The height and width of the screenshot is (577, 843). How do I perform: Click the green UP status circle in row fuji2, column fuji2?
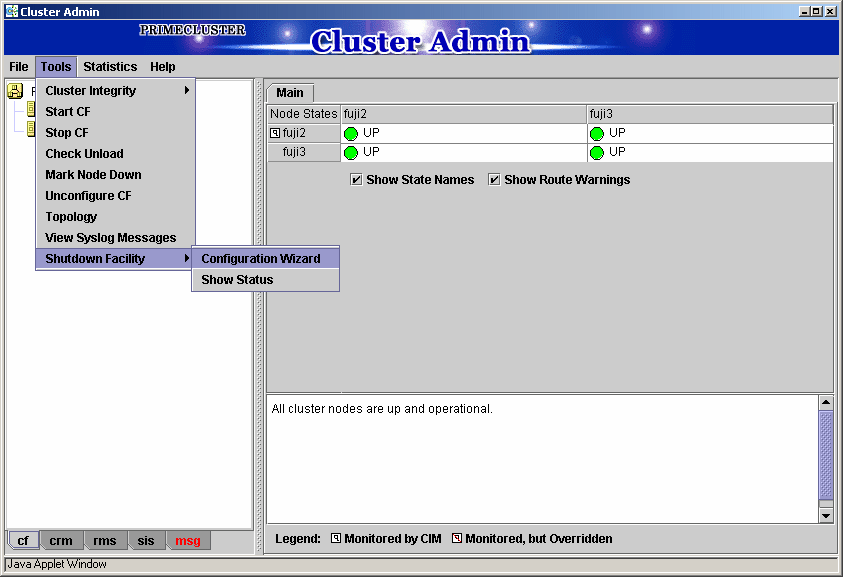[351, 133]
